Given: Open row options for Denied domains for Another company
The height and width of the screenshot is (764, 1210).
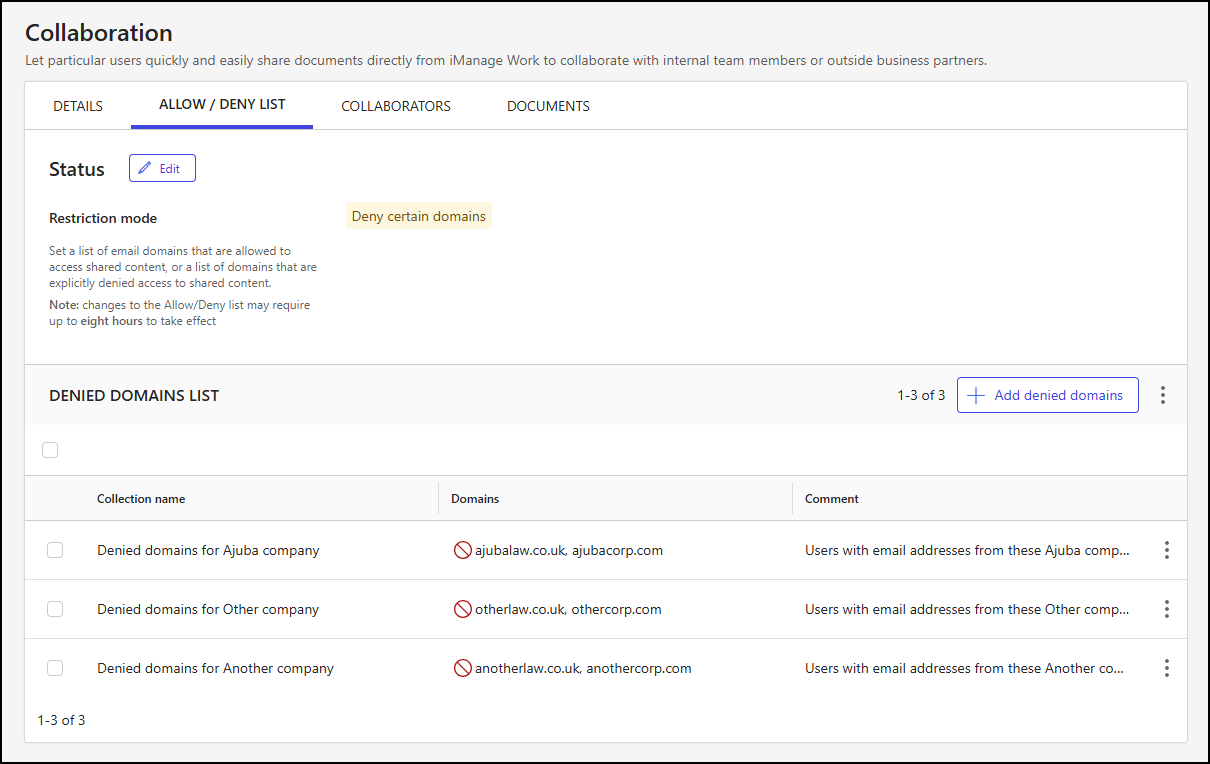Looking at the screenshot, I should [x=1167, y=668].
